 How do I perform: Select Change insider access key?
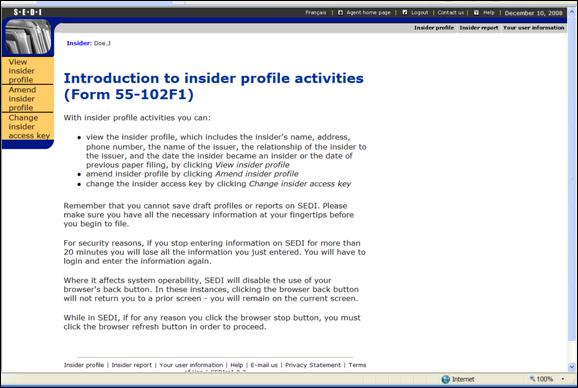[x=28, y=127]
